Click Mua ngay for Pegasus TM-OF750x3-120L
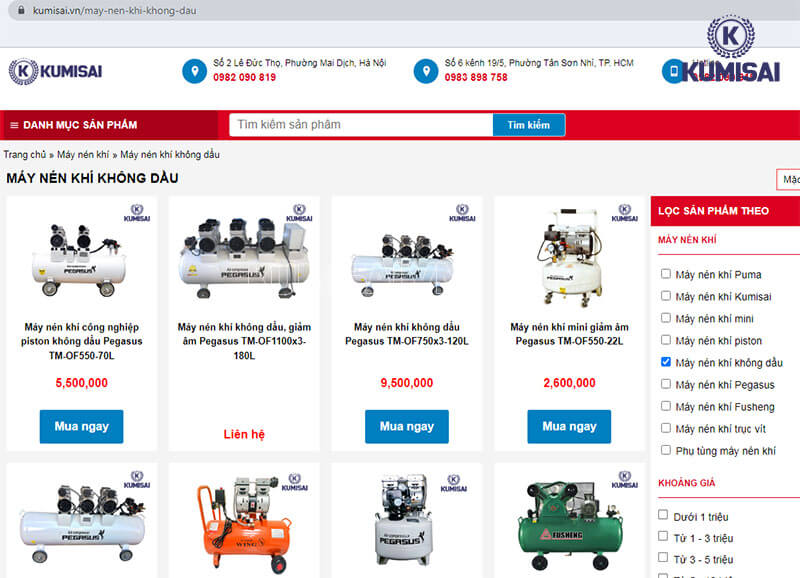 tap(407, 426)
